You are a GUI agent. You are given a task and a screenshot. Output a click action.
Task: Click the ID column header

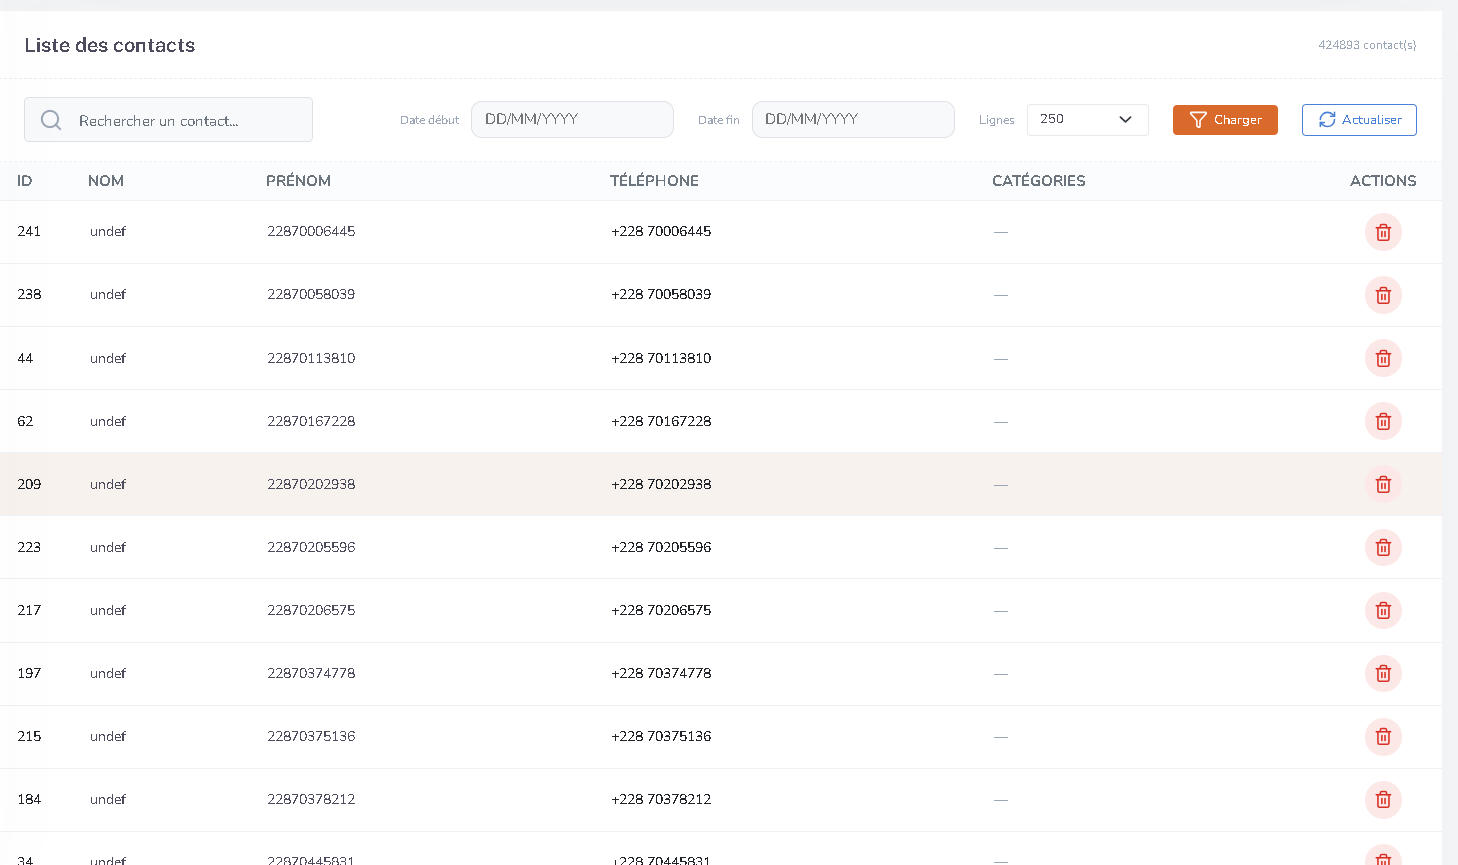point(25,181)
